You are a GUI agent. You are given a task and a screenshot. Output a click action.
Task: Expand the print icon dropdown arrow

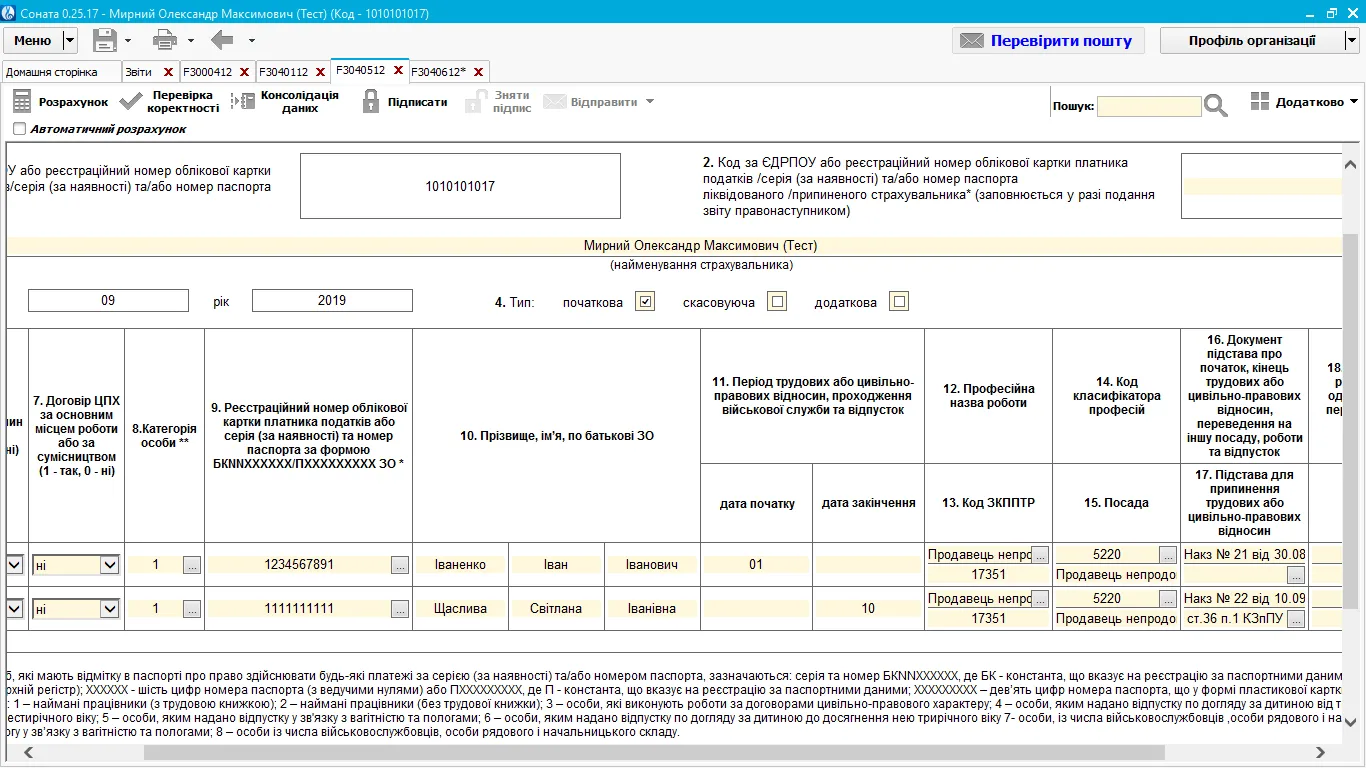(x=190, y=41)
